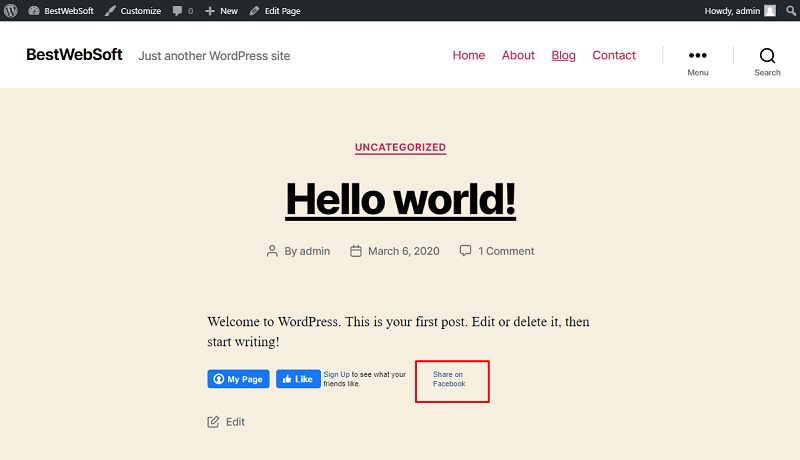Open the Uncategorized category link

(401, 147)
